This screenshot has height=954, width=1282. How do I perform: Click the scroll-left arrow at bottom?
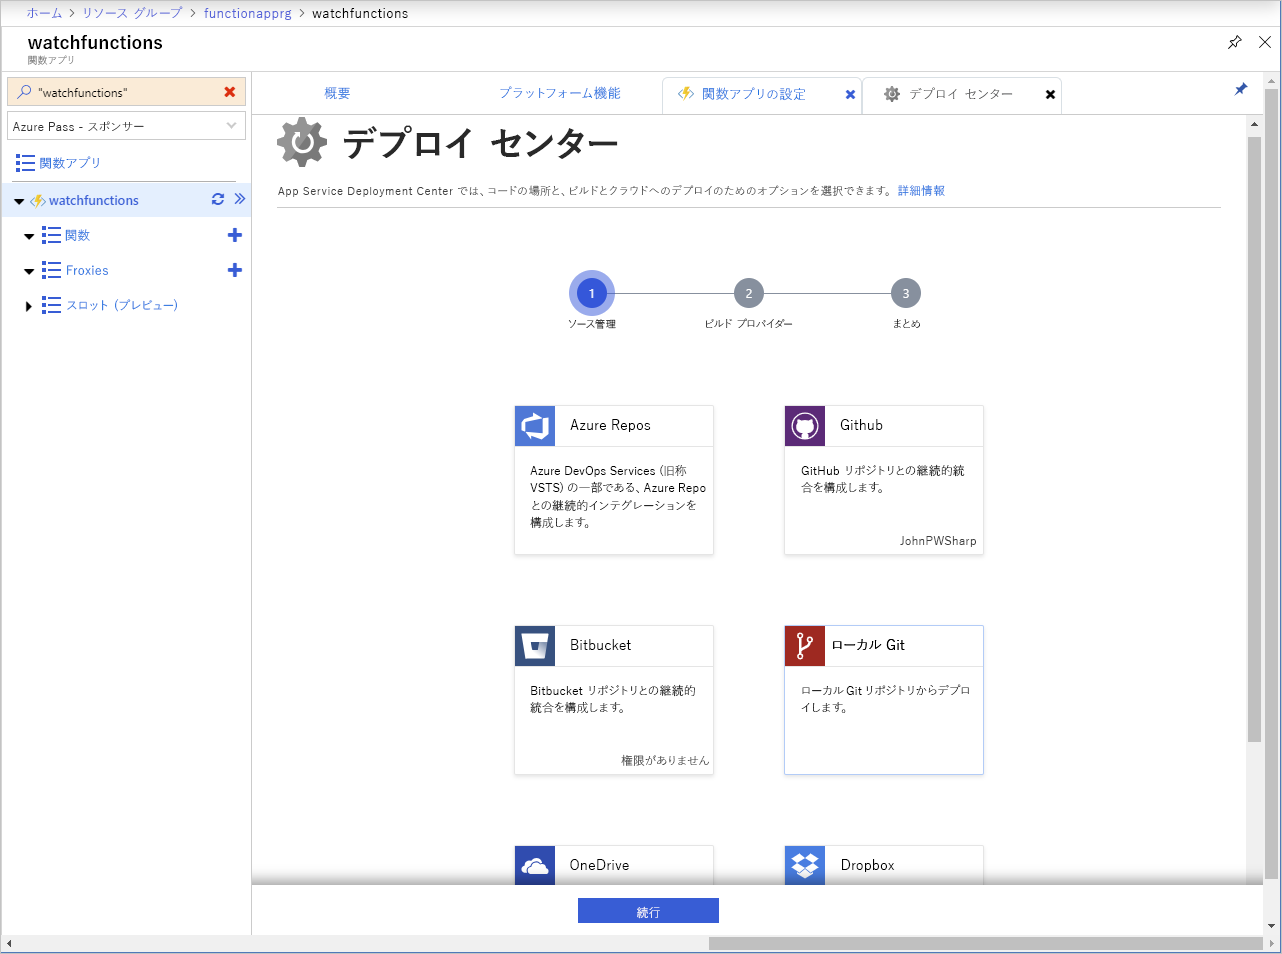9,944
